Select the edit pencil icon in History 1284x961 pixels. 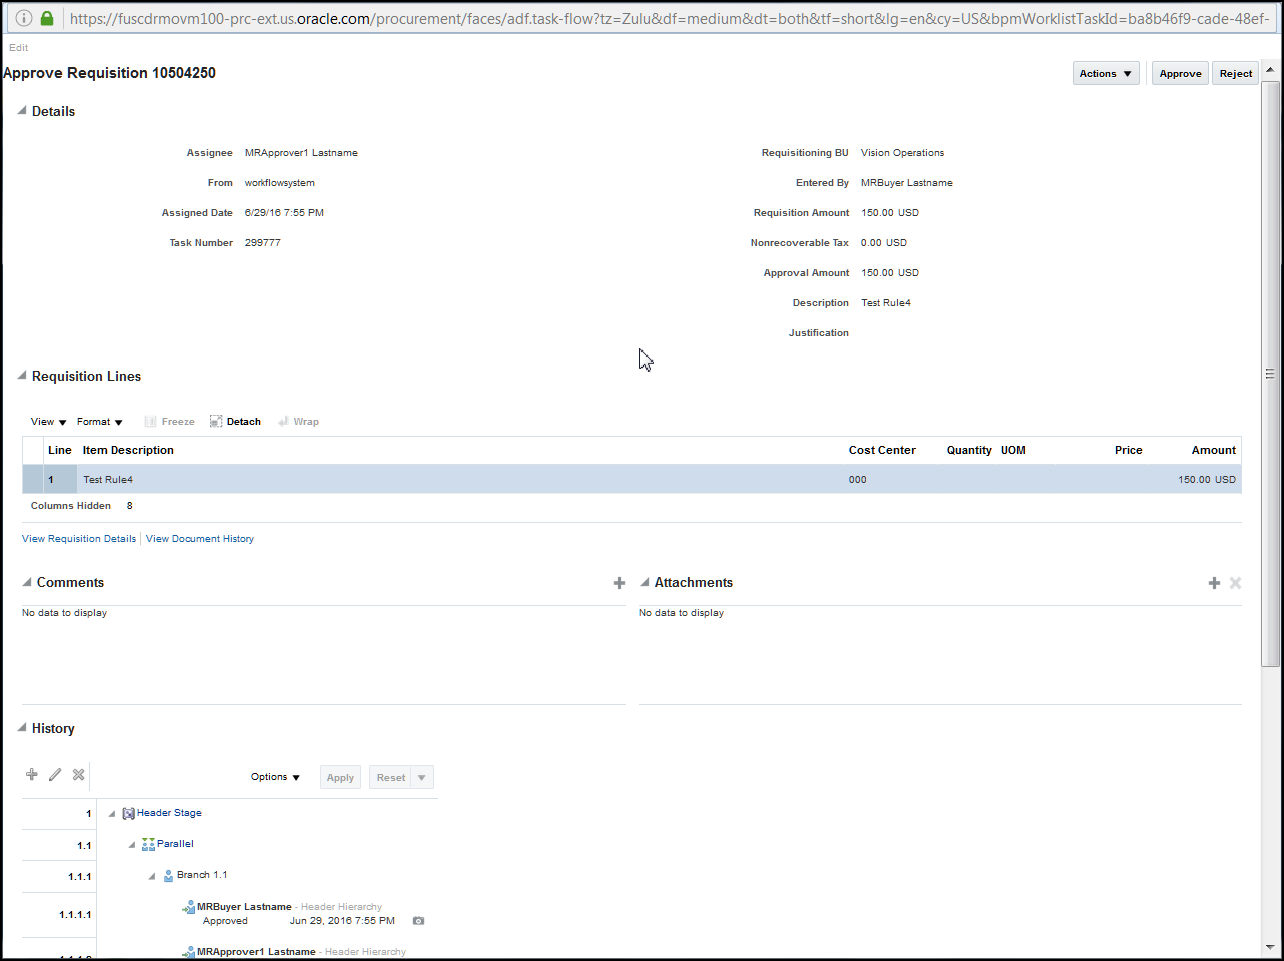pyautogui.click(x=55, y=774)
